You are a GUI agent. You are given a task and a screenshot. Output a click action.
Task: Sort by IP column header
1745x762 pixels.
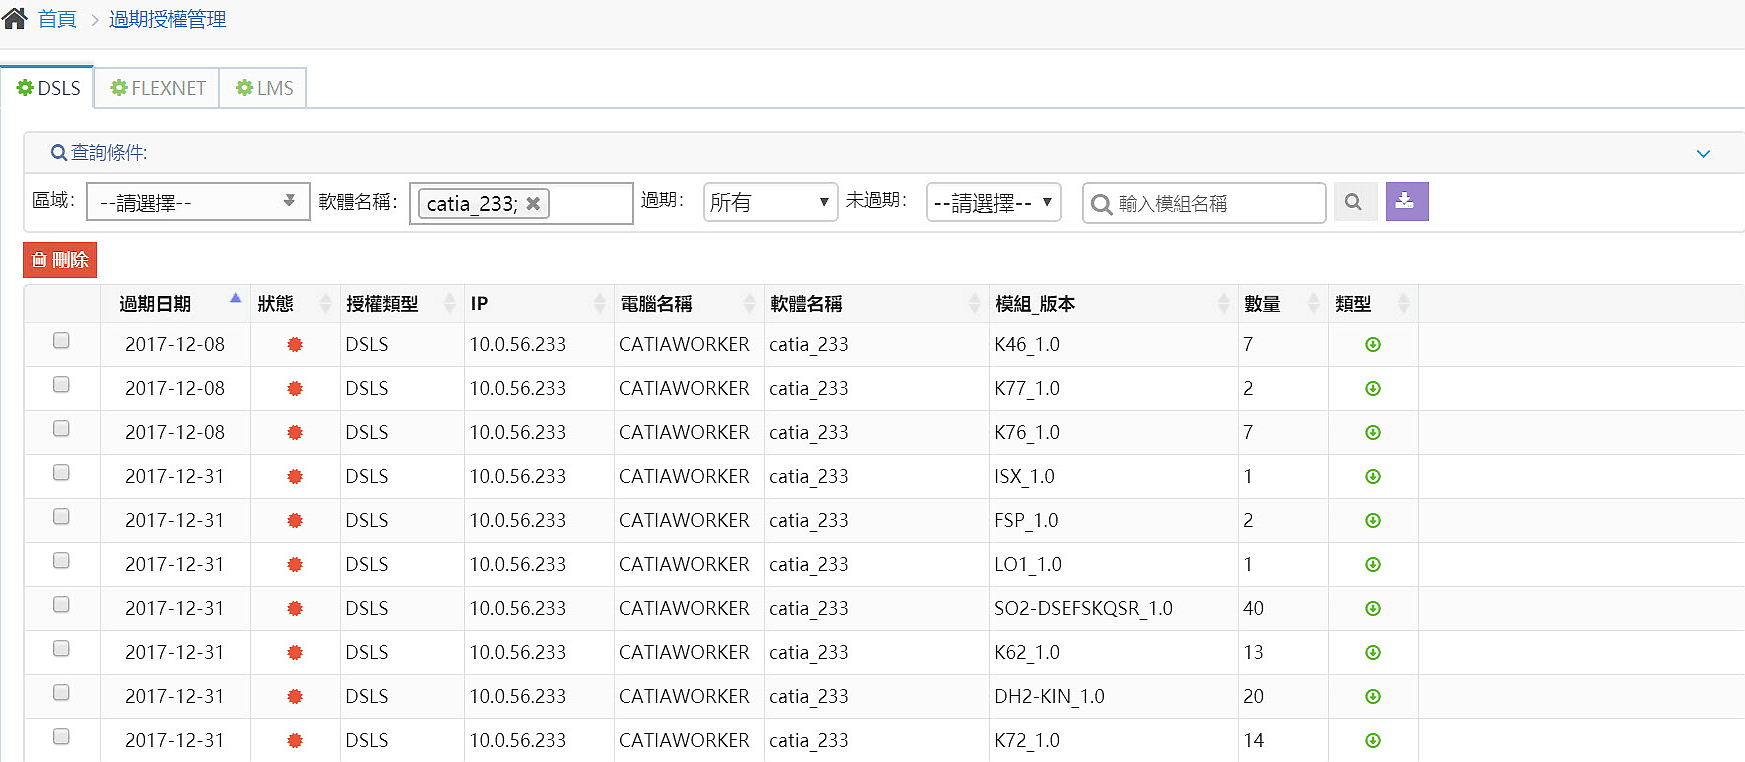click(x=539, y=303)
